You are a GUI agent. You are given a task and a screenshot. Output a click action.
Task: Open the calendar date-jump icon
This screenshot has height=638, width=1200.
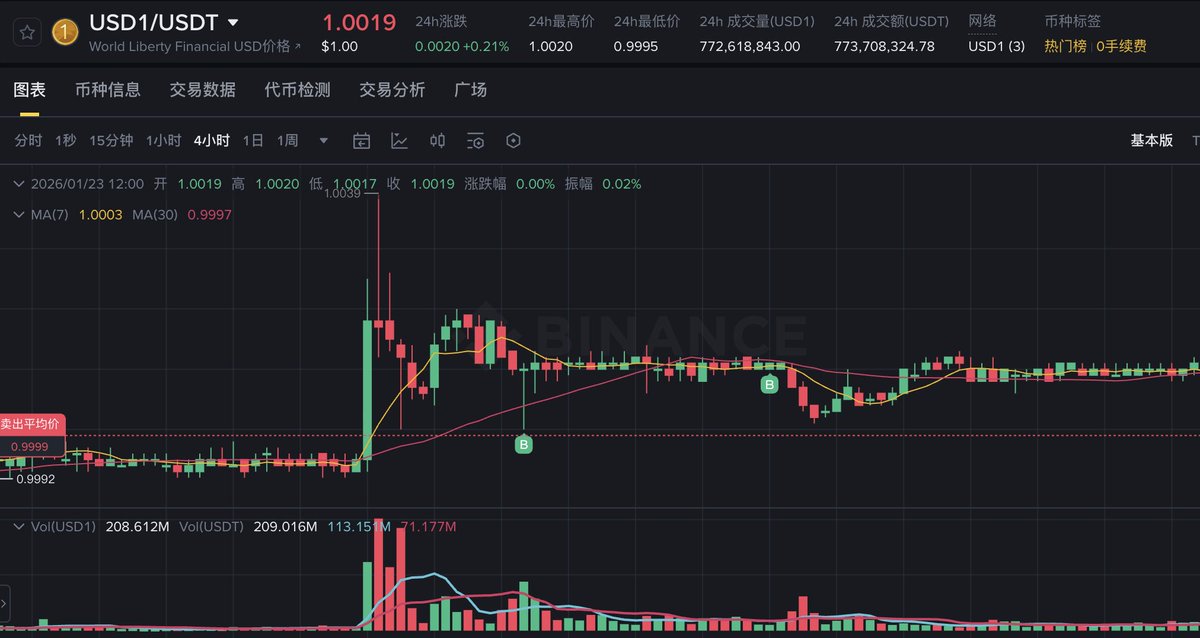[361, 141]
